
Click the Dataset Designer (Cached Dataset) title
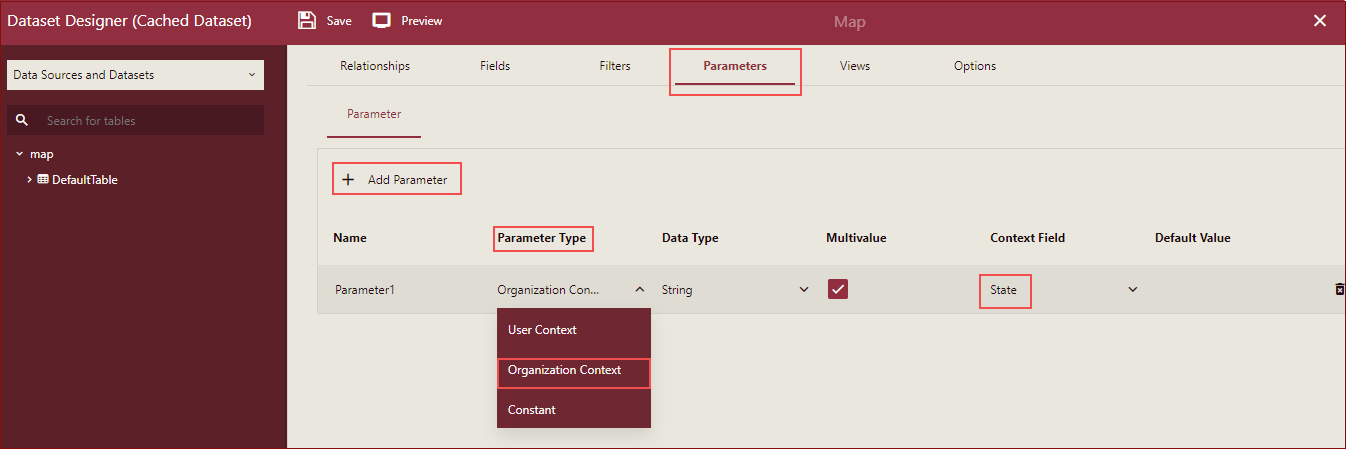point(130,20)
